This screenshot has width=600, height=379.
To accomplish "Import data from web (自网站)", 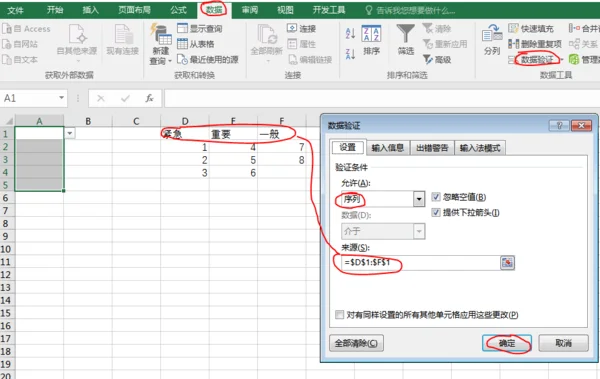I will coord(20,44).
